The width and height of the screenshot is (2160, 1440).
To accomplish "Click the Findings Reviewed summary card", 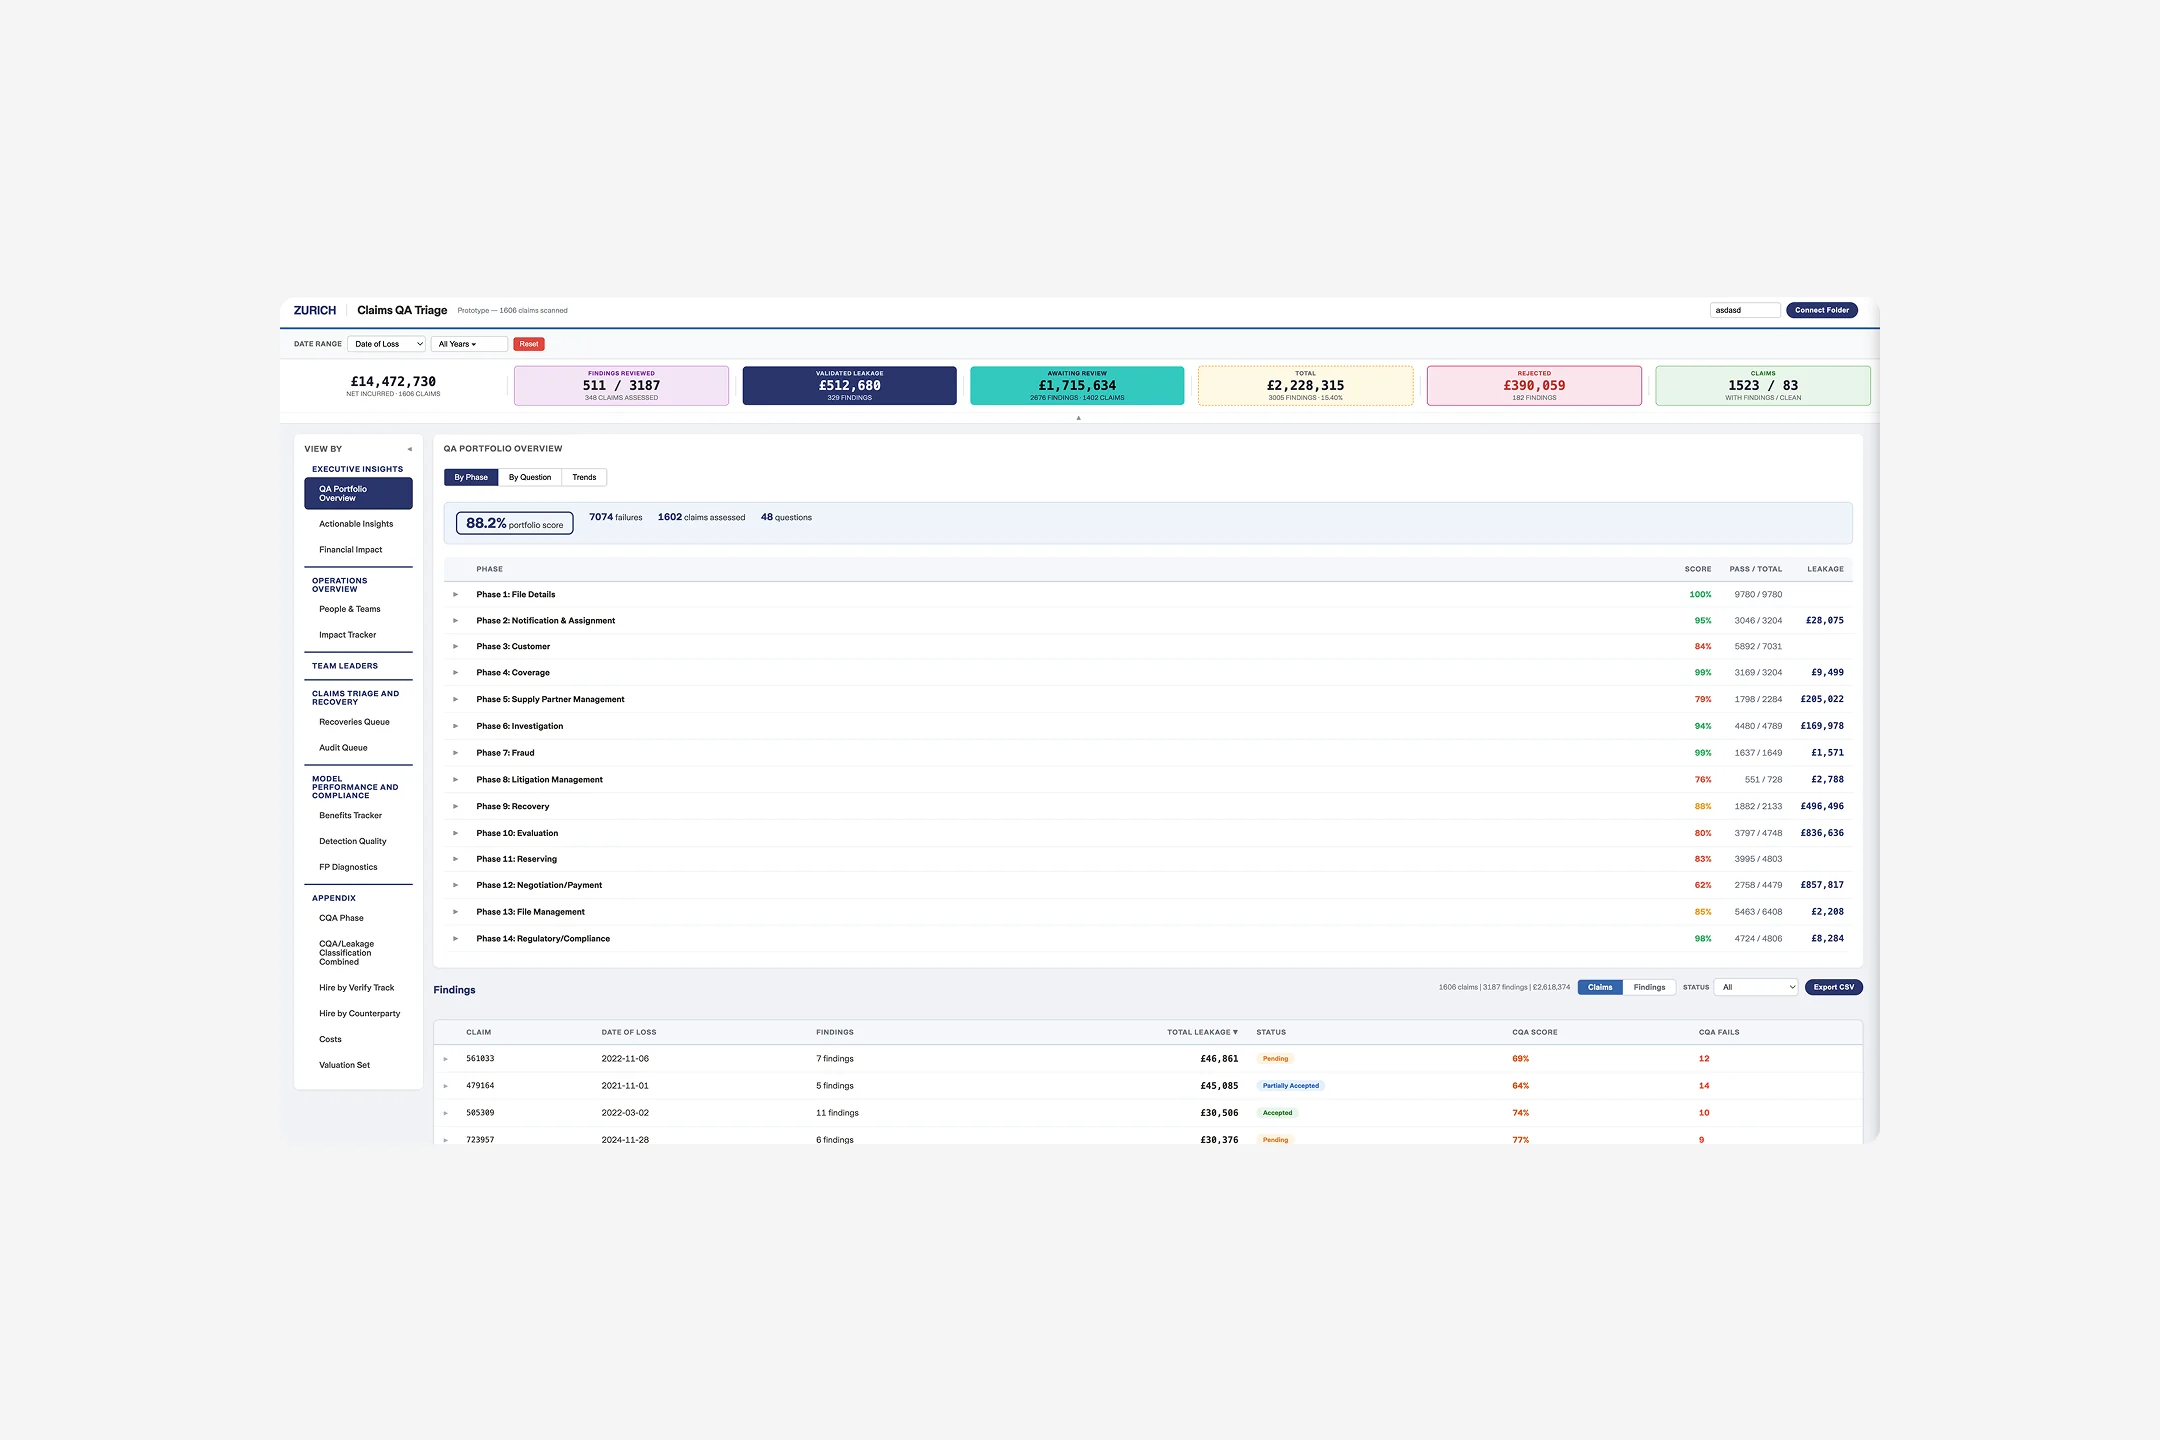I will tap(621, 386).
